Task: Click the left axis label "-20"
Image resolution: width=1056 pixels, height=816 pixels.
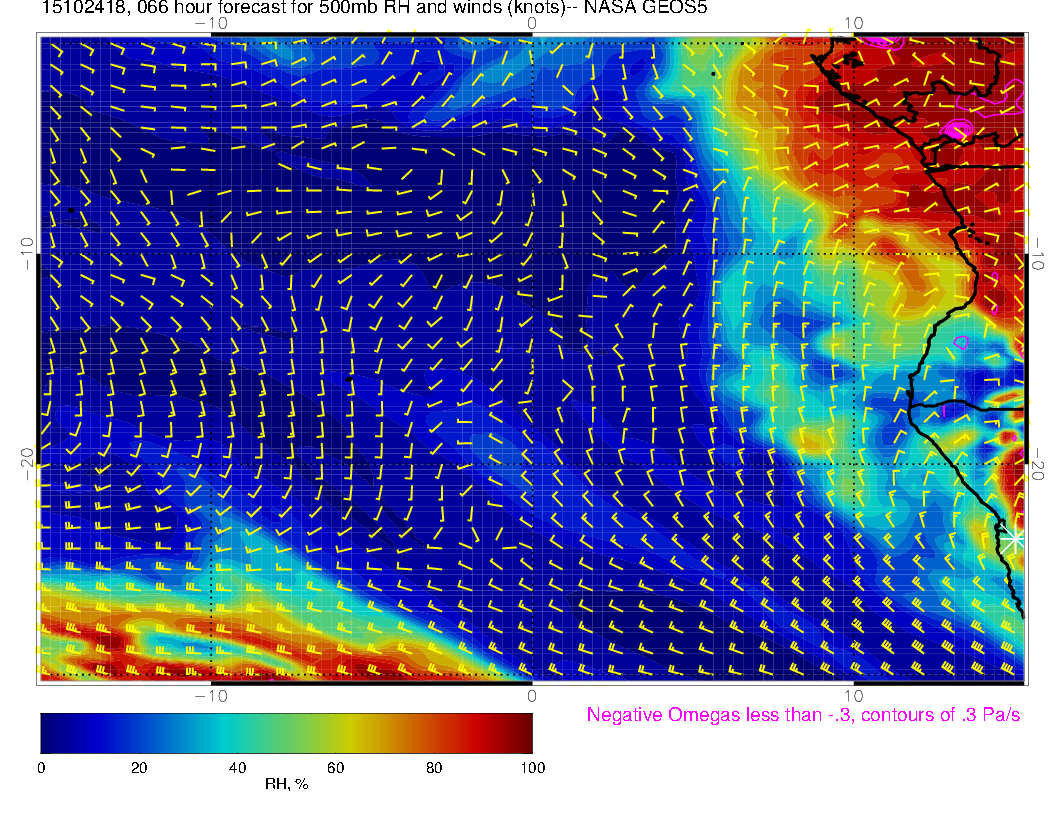Action: 27,464
